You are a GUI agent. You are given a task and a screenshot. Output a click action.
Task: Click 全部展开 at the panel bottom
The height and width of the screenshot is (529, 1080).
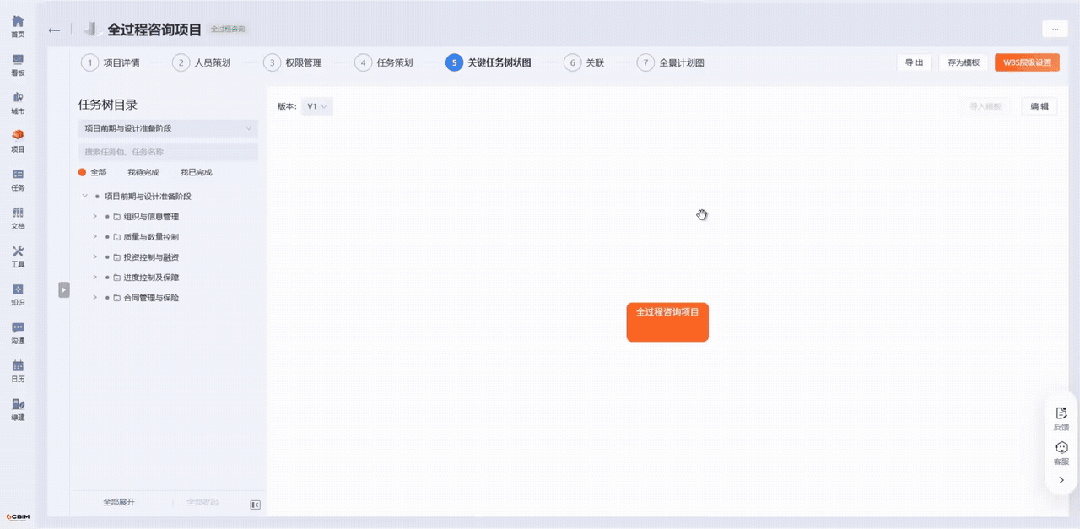coord(119,502)
